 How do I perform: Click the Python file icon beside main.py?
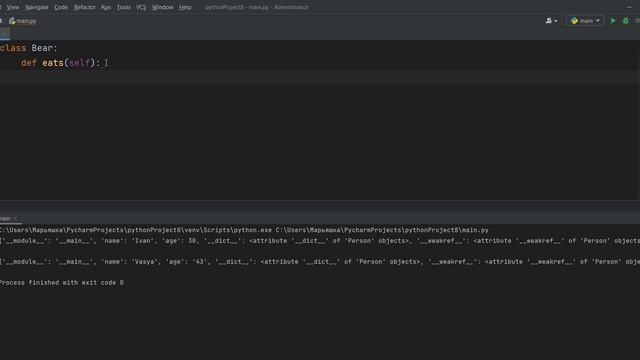point(12,21)
